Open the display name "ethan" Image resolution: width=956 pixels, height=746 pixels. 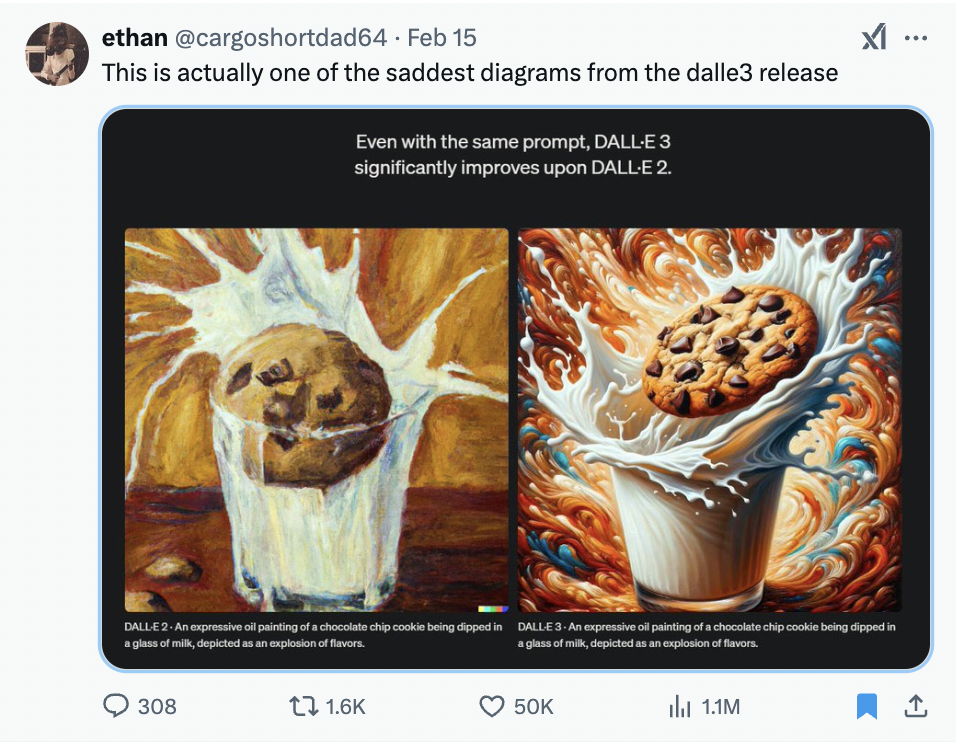tap(135, 38)
